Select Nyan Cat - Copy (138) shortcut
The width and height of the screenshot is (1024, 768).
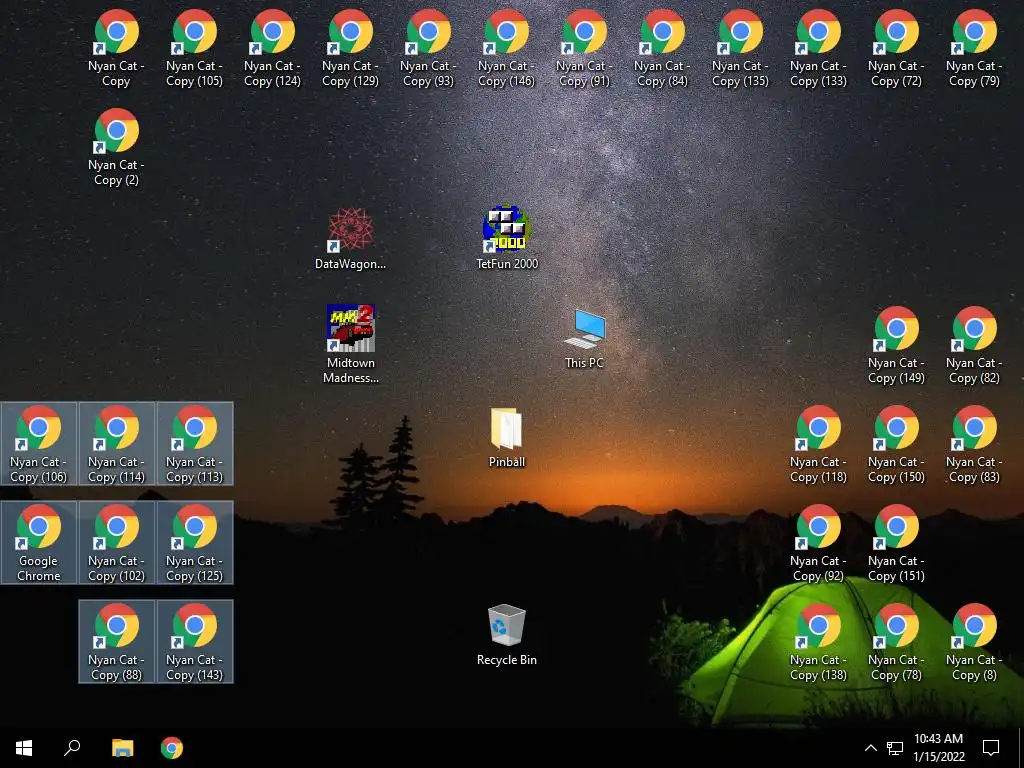[818, 643]
